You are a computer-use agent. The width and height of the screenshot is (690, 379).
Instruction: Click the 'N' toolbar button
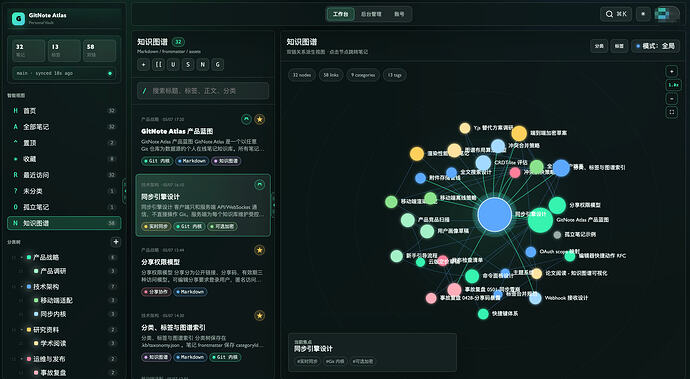(203, 65)
